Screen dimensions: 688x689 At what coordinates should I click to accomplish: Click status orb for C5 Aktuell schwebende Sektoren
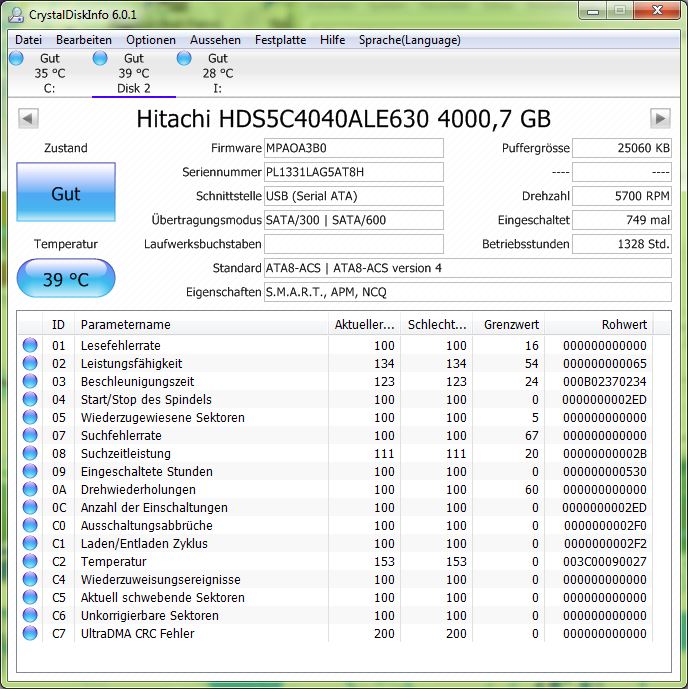(x=30, y=597)
